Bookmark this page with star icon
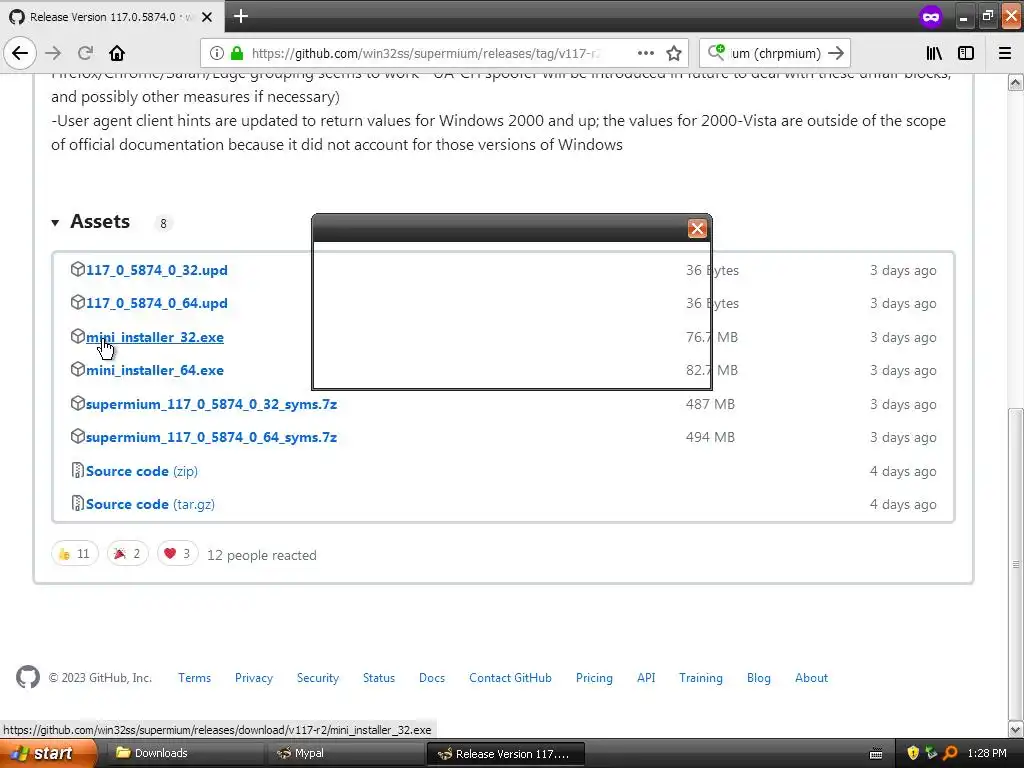 (x=674, y=54)
